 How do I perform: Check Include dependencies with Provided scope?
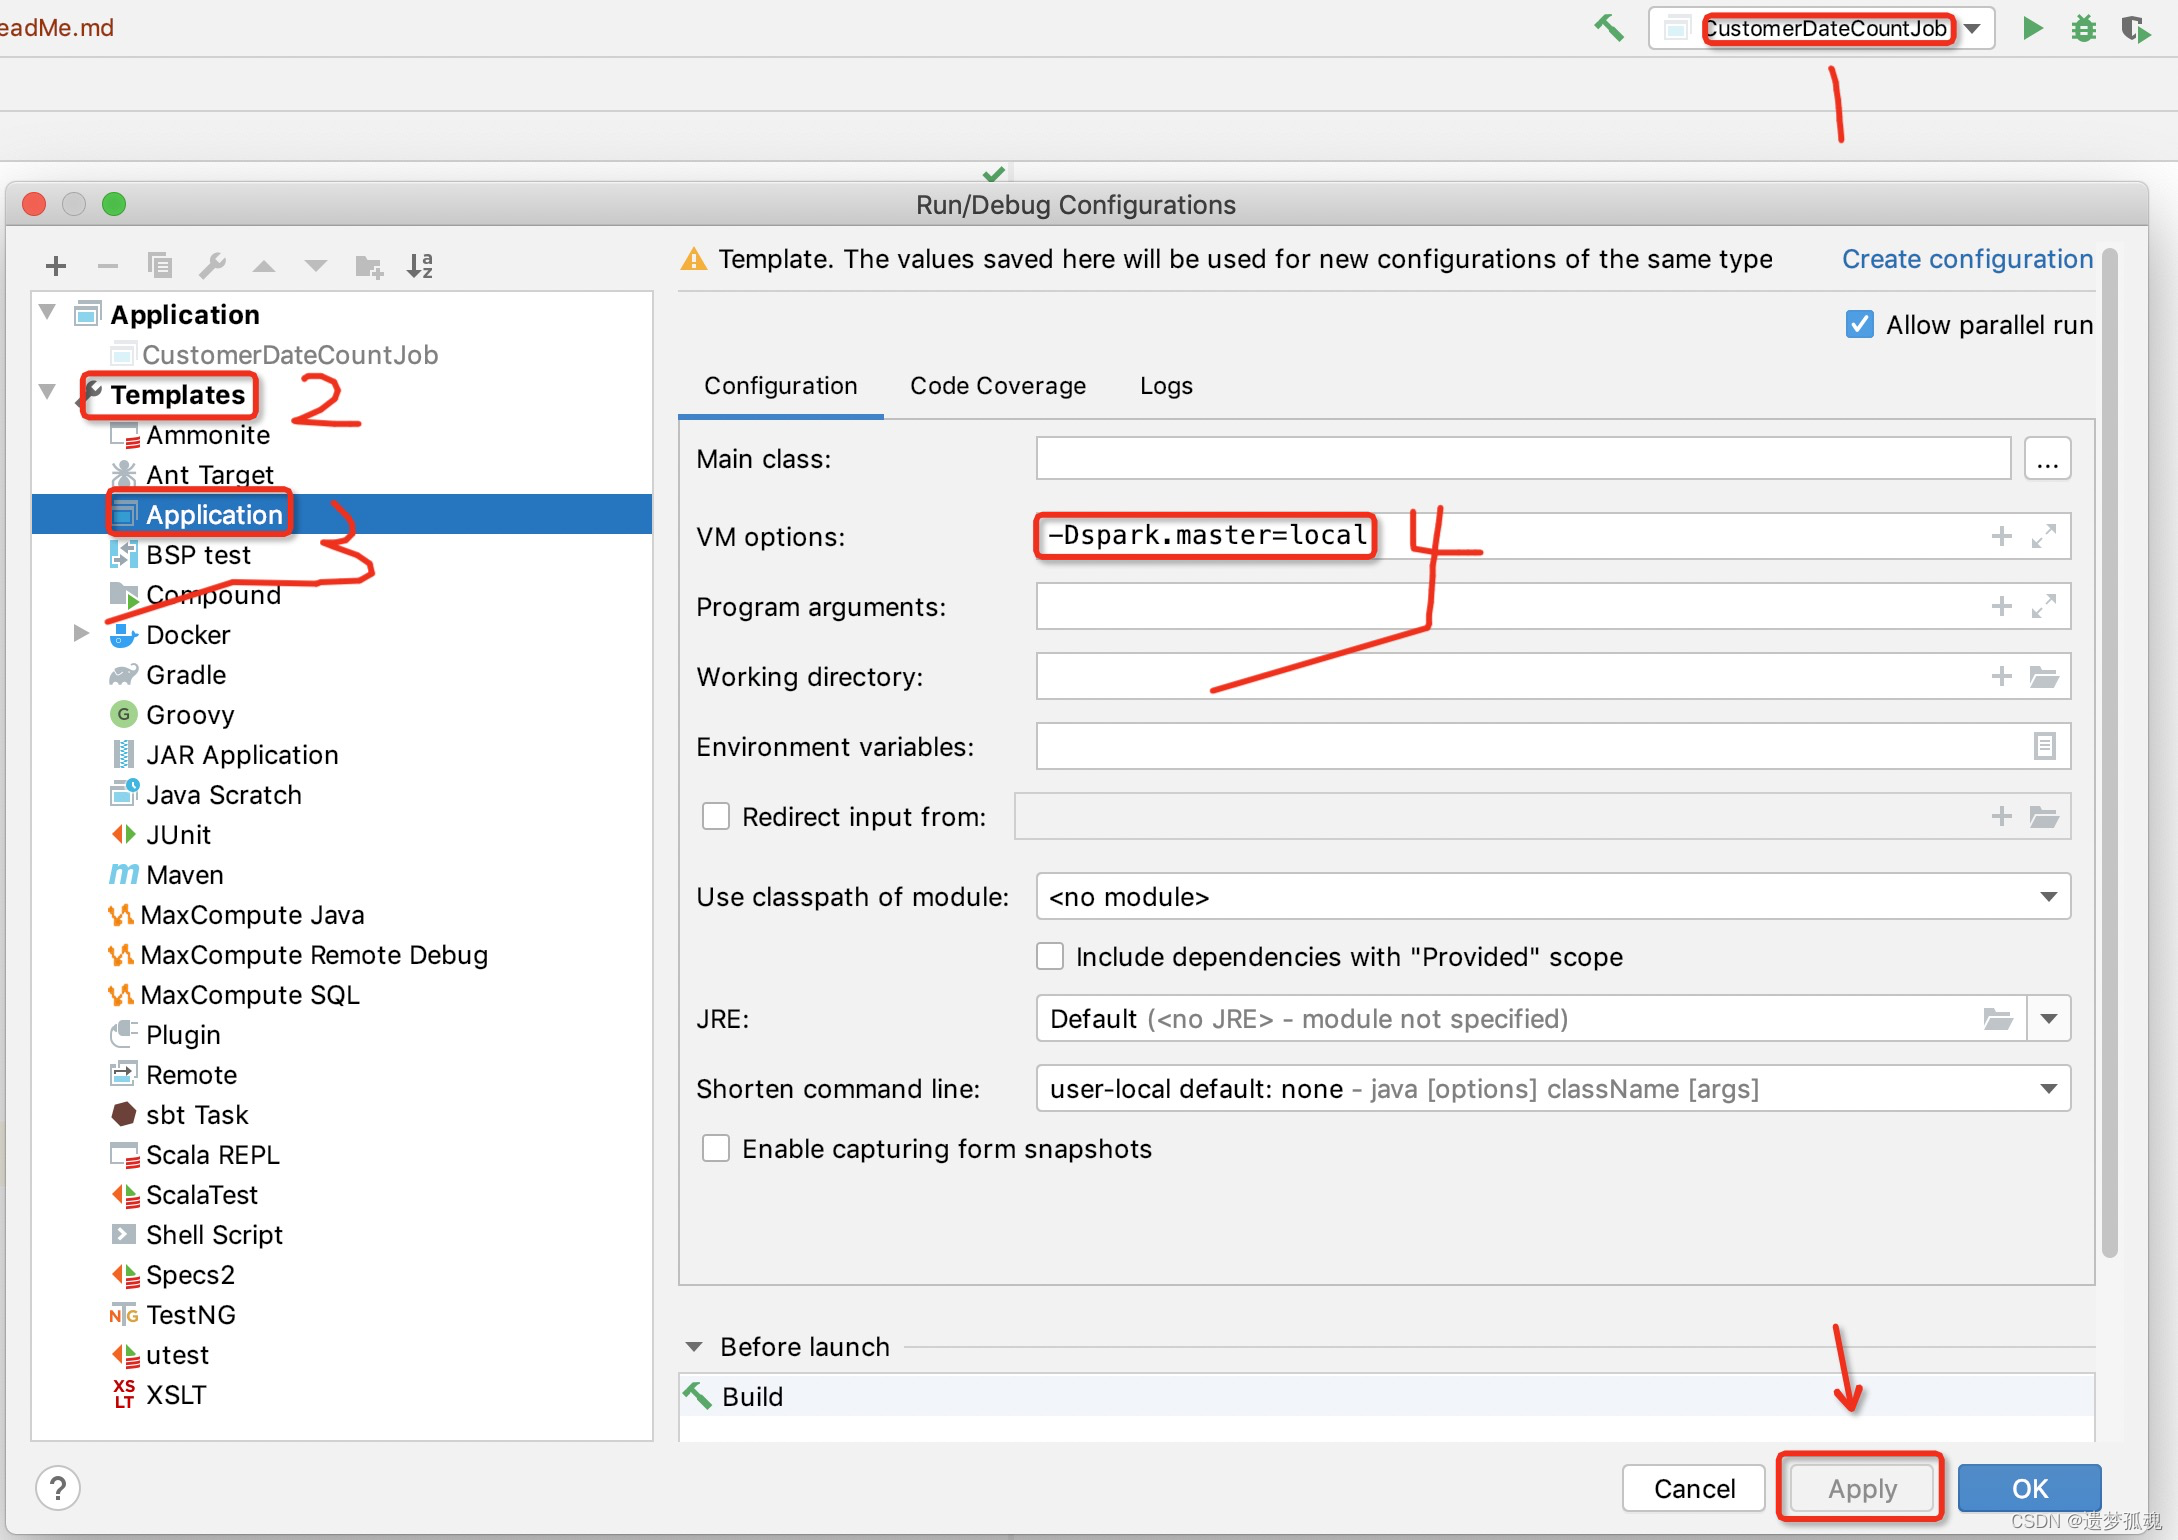pyautogui.click(x=1049, y=956)
